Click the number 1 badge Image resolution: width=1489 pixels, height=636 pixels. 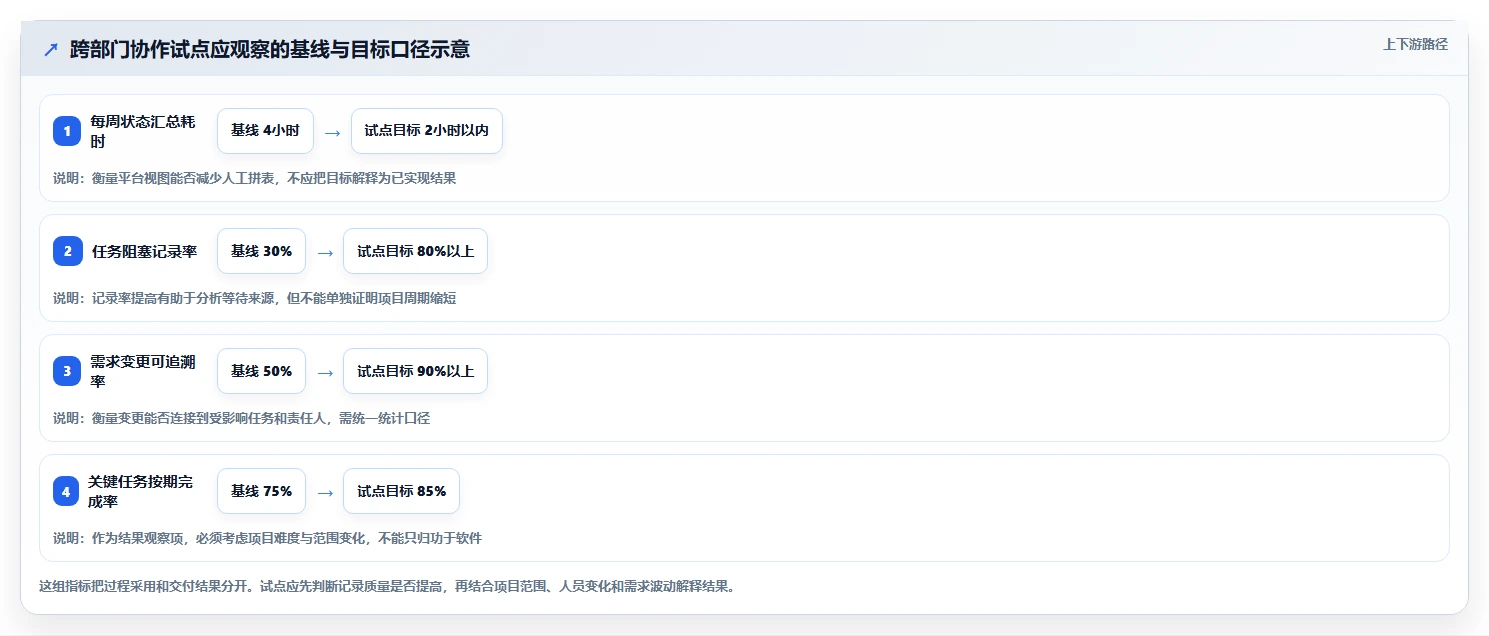pos(67,131)
